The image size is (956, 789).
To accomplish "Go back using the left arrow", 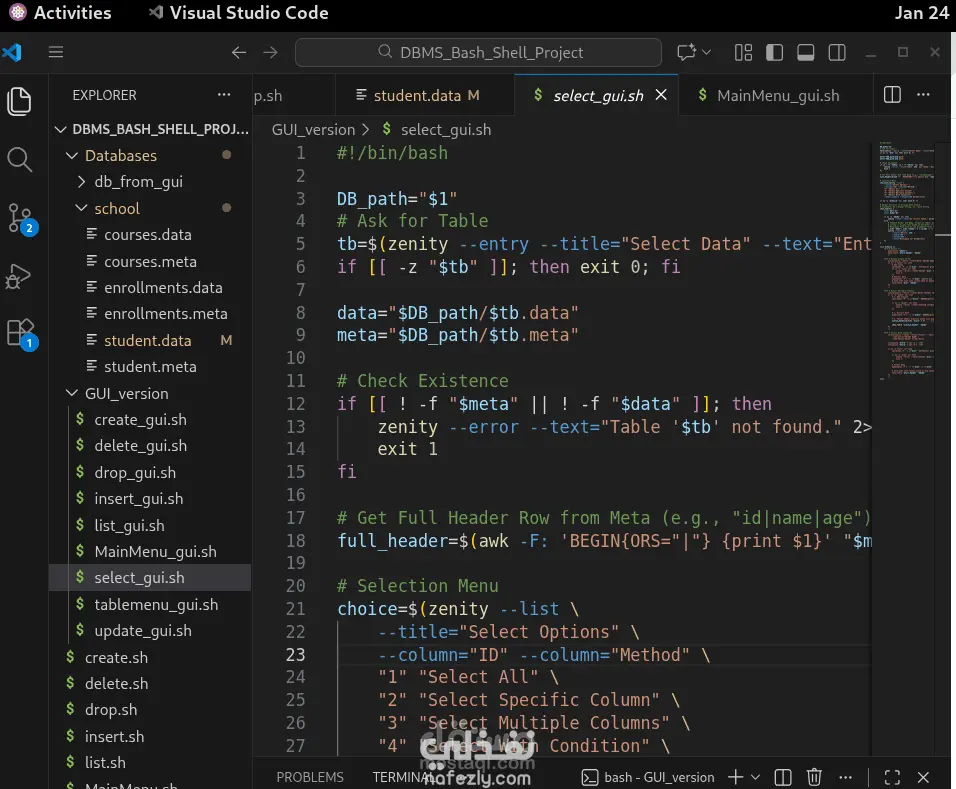I will (x=238, y=52).
